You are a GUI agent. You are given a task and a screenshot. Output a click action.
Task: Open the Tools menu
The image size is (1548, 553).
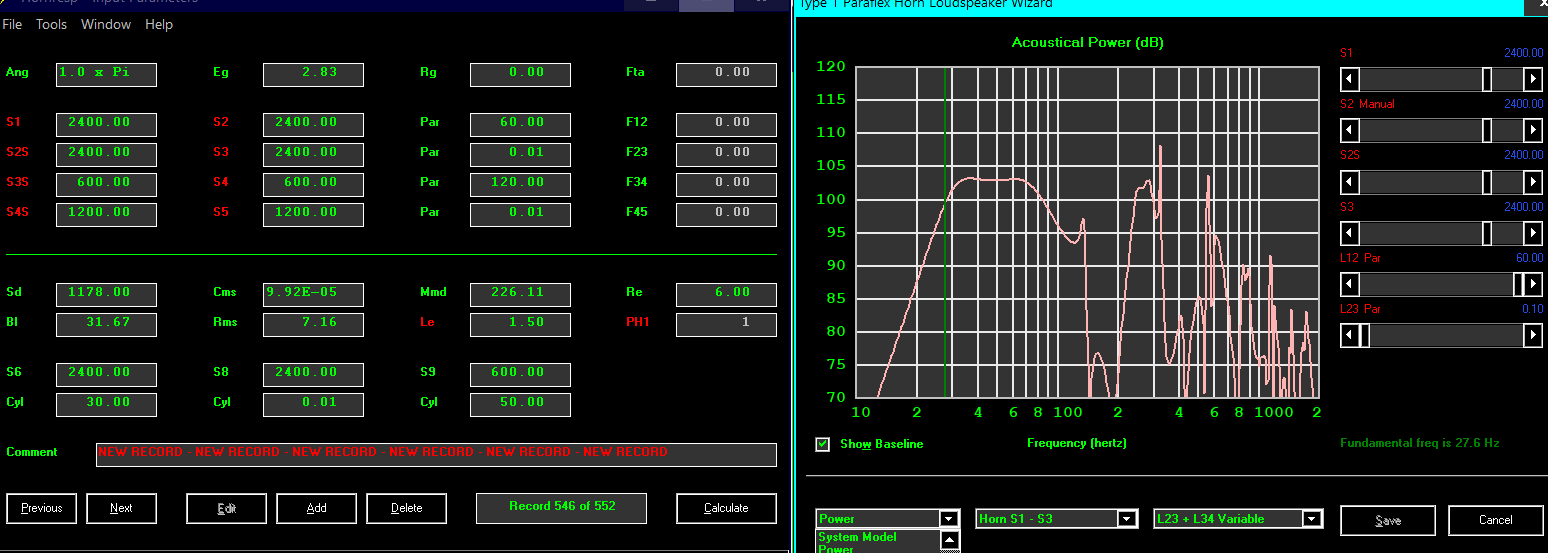[x=51, y=24]
